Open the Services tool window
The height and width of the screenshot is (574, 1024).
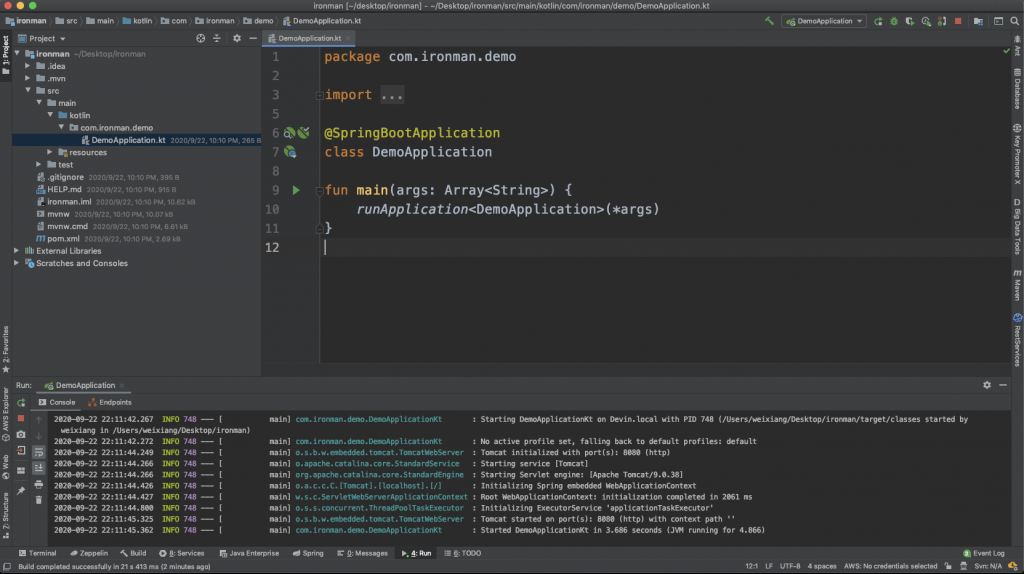tap(182, 553)
